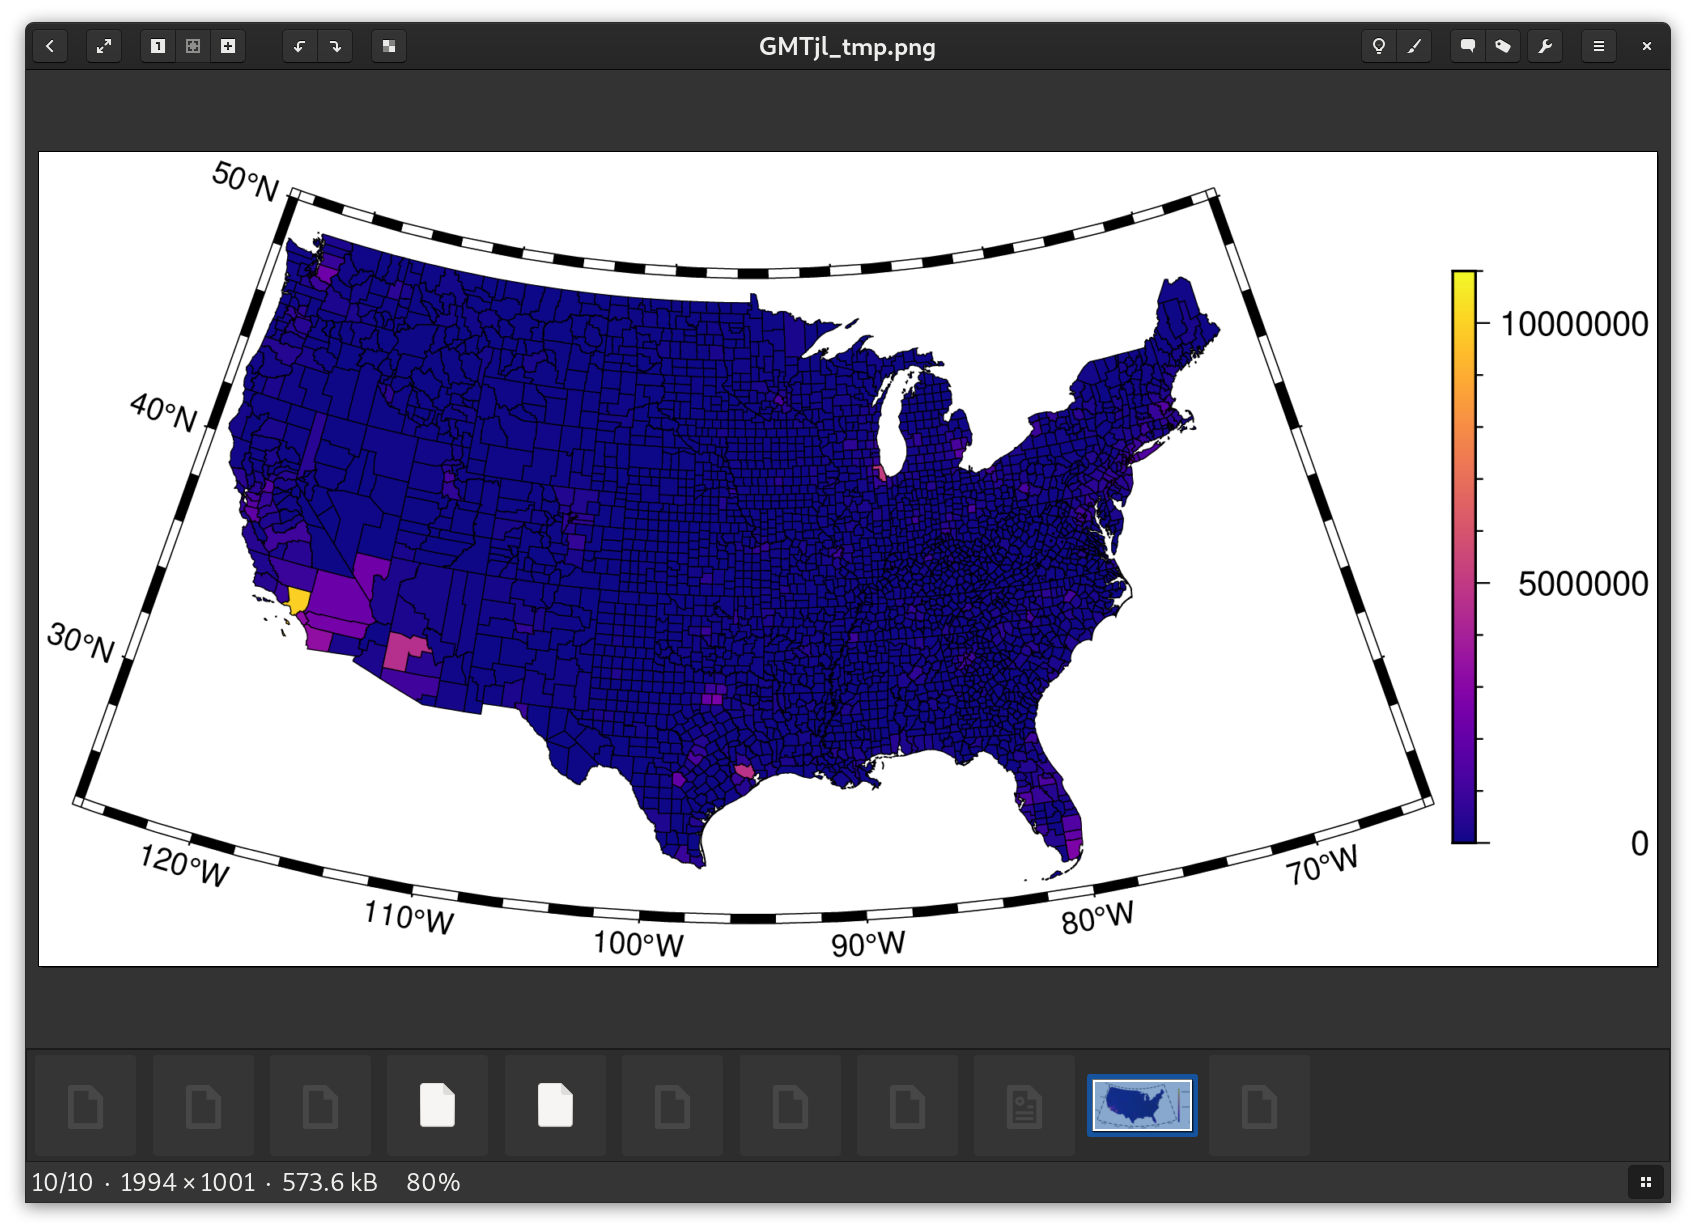This screenshot has width=1696, height=1231.
Task: Select the right bright white document thumbnail
Action: point(555,1106)
